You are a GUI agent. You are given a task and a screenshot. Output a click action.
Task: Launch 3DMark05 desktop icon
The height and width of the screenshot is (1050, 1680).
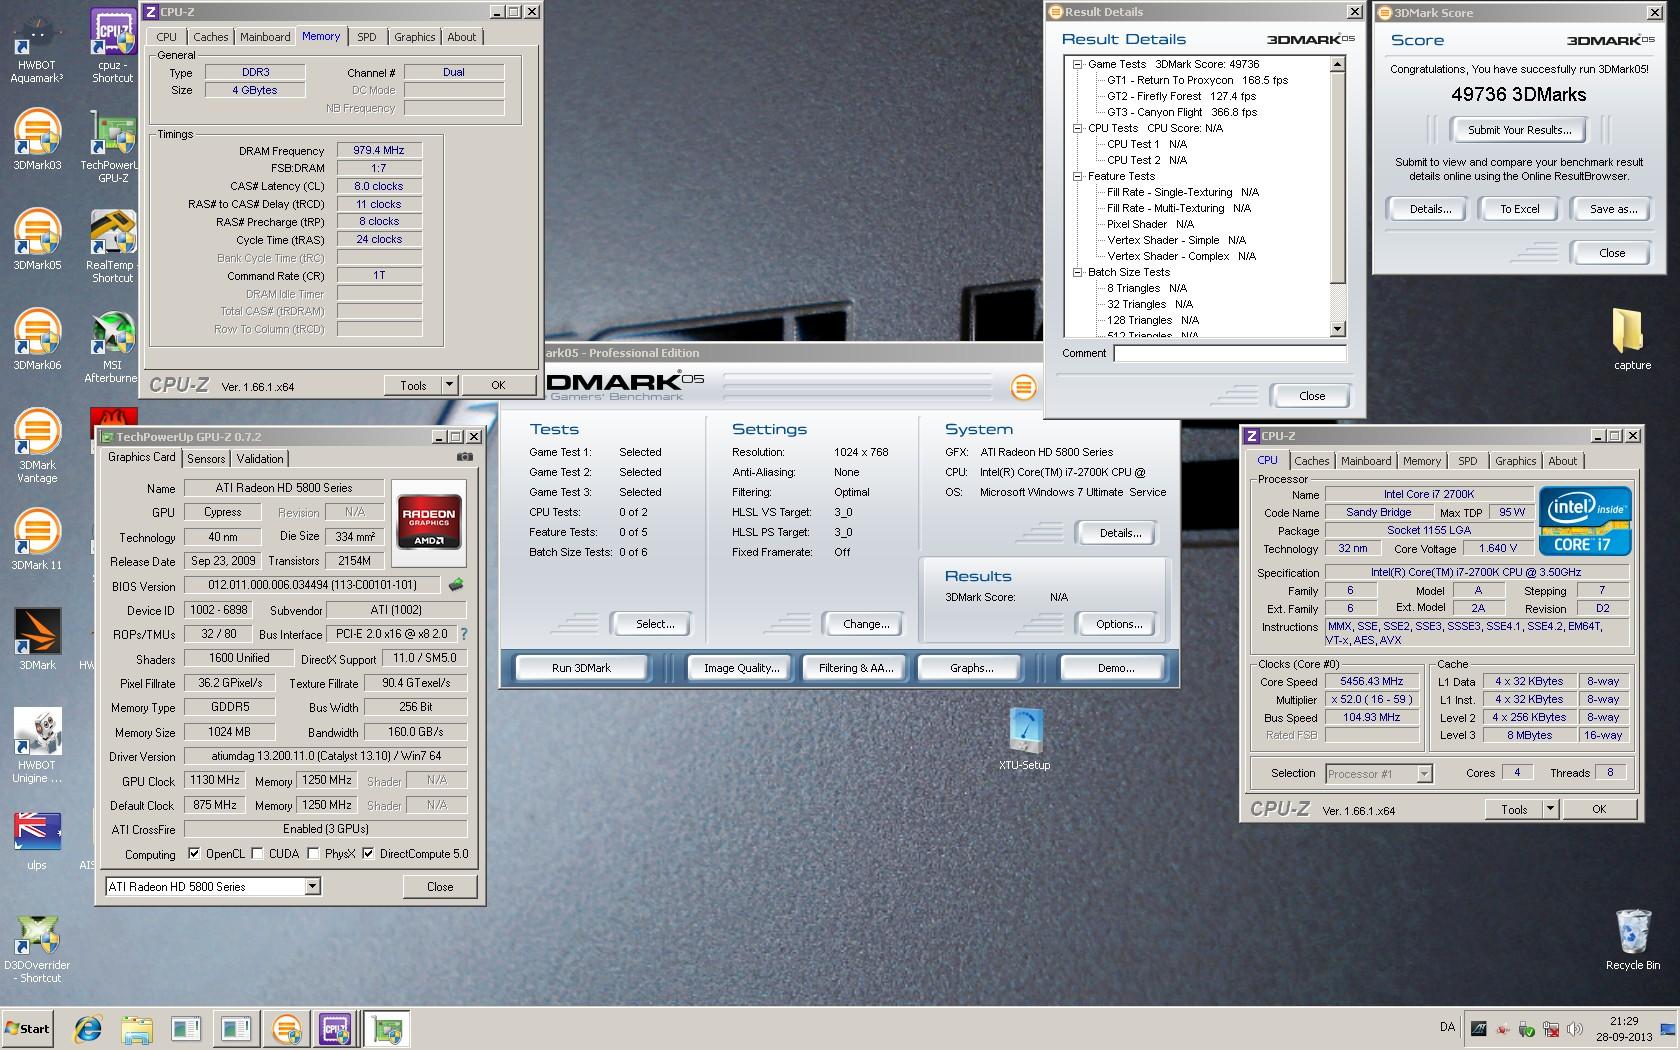coord(37,240)
